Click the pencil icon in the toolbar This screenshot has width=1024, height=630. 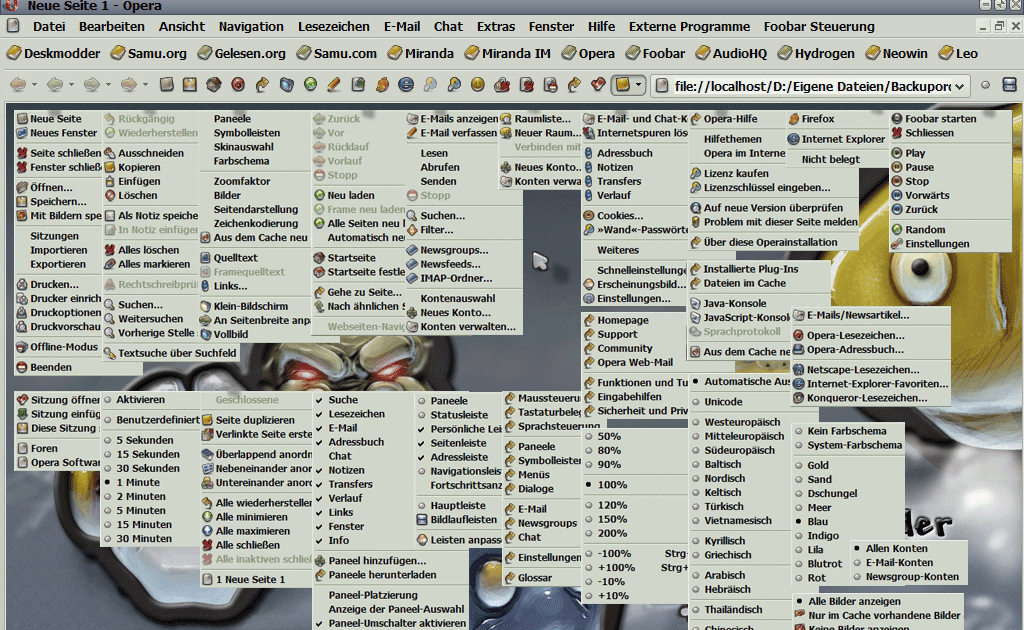click(334, 85)
